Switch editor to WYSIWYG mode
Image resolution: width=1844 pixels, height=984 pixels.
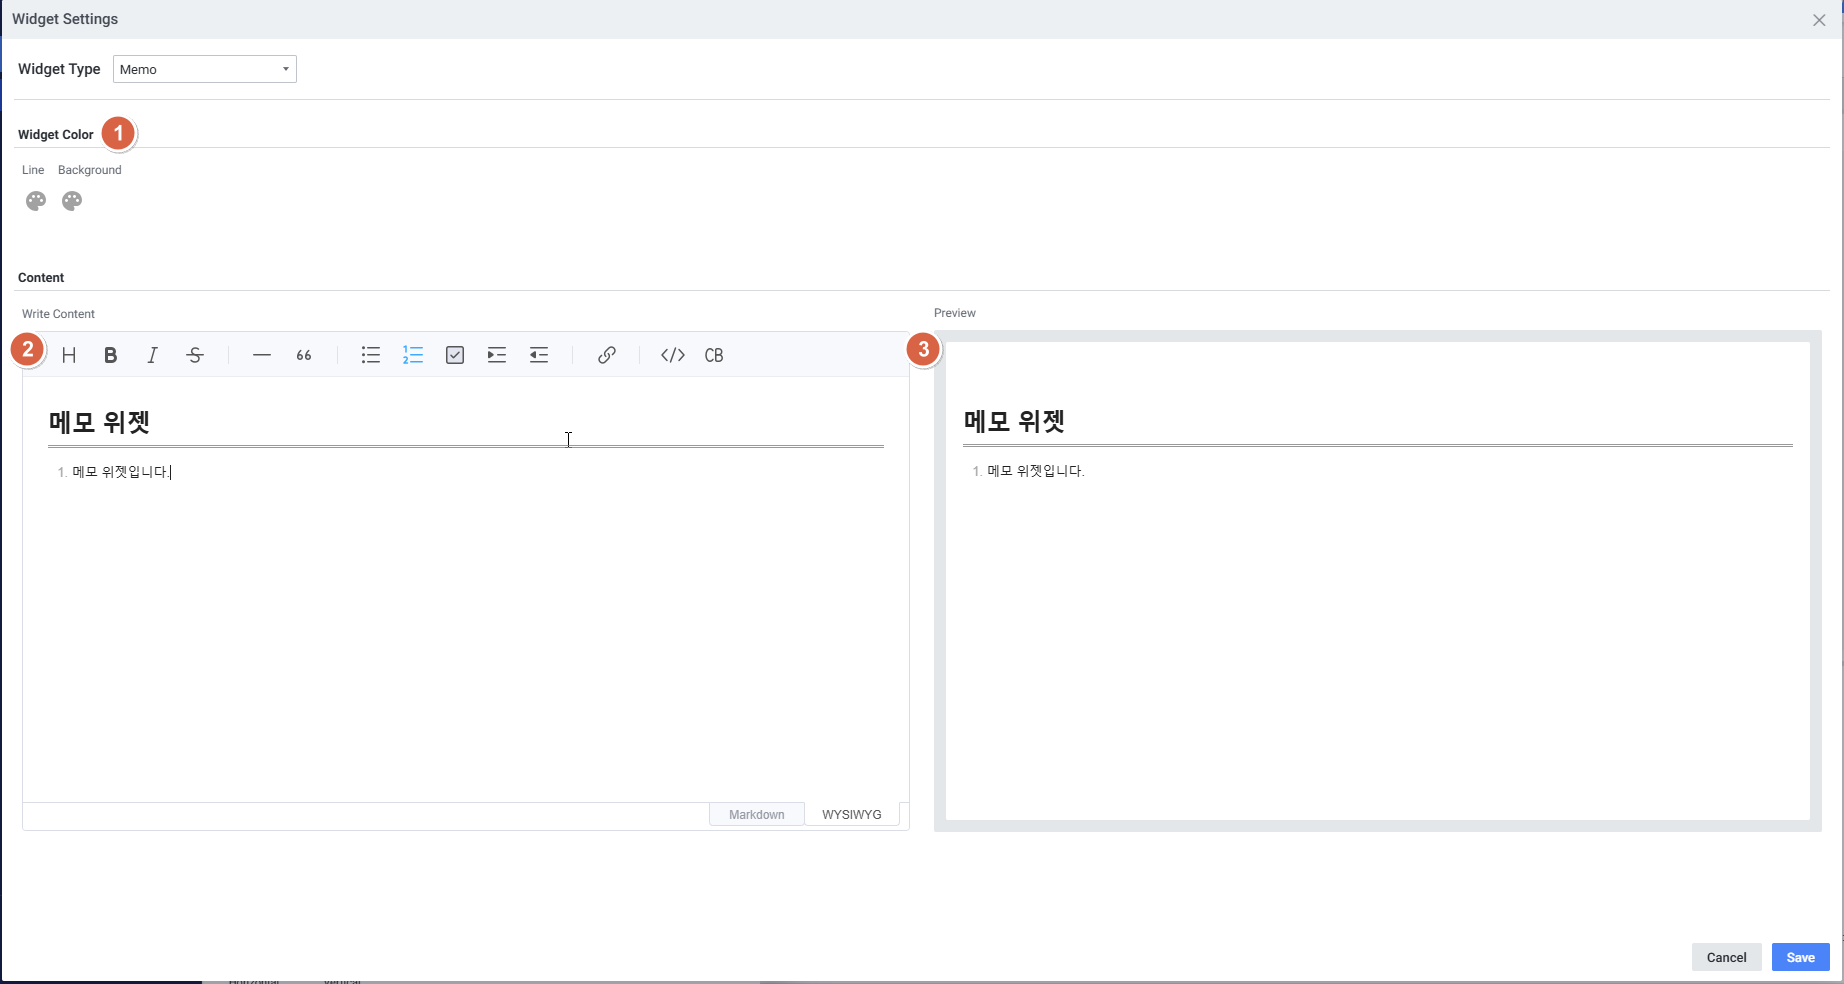[852, 814]
